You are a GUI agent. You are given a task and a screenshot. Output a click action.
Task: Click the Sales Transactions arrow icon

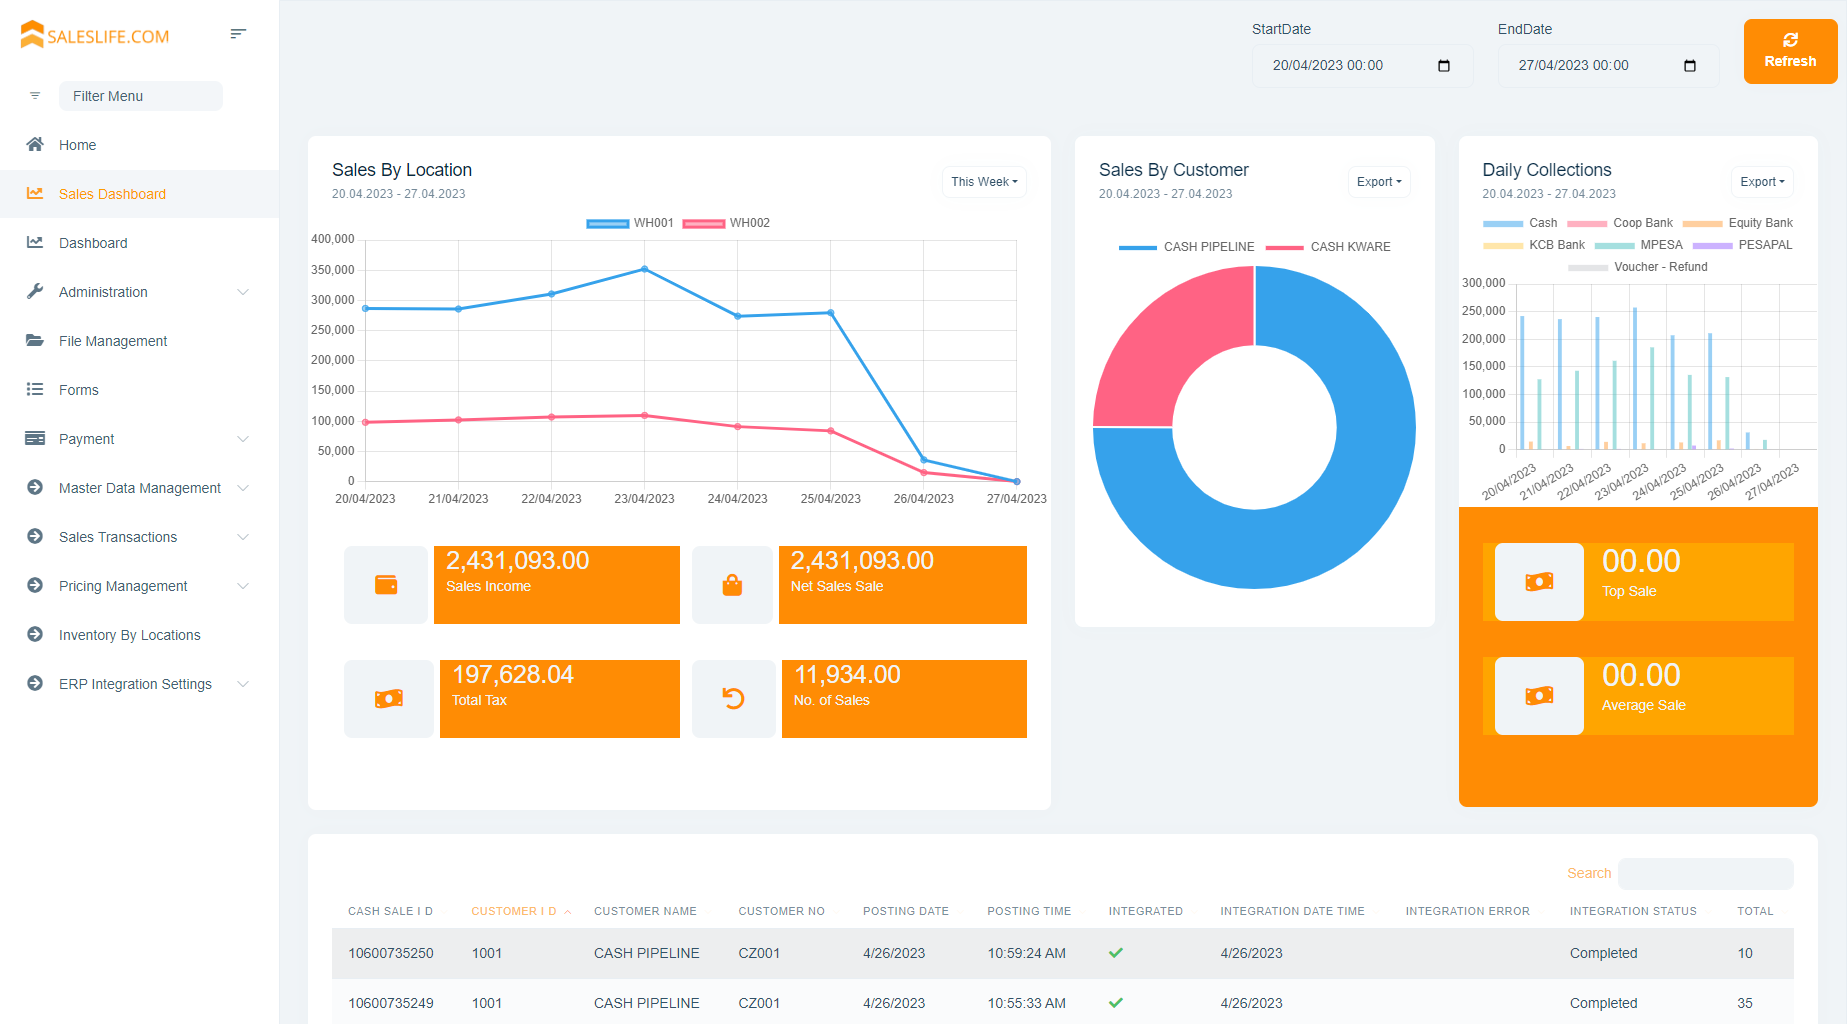[35, 536]
